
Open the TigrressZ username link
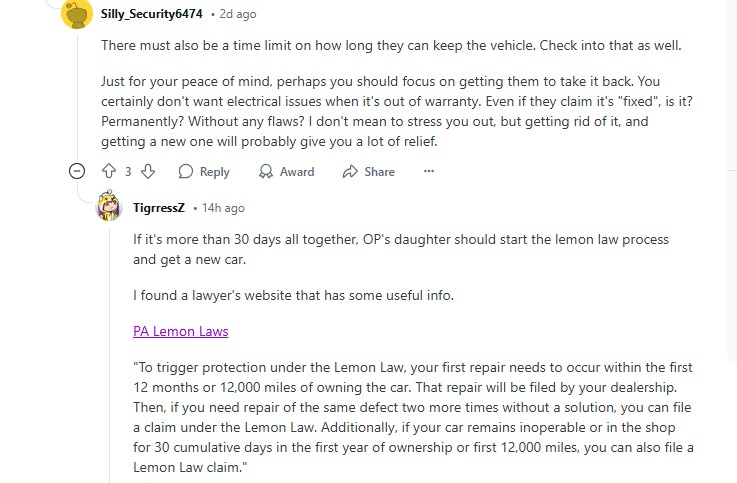click(160, 208)
